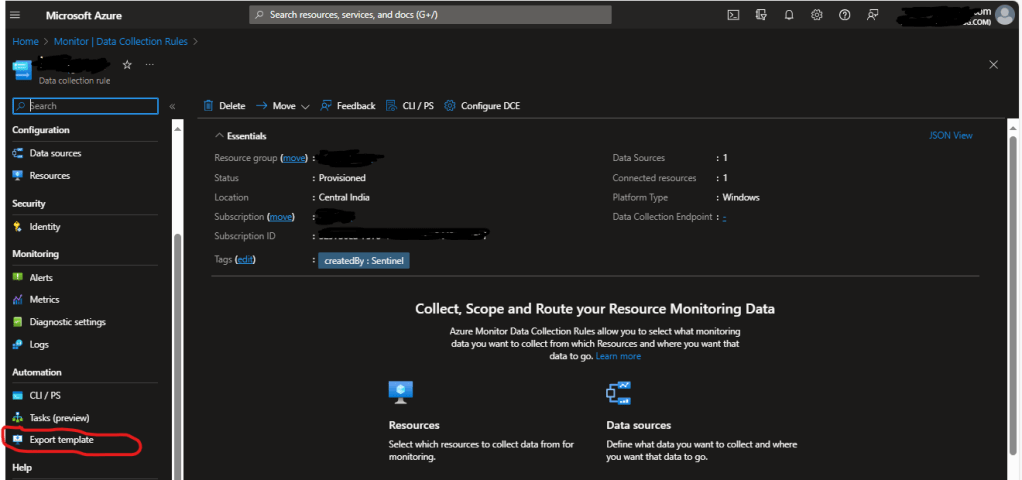Click the Home breadcrumb link

tap(25, 41)
